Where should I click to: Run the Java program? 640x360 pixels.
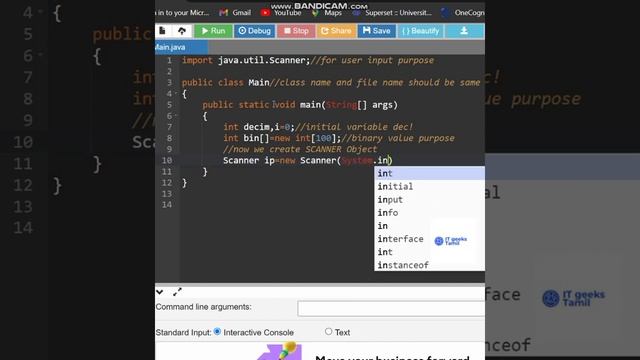213,31
